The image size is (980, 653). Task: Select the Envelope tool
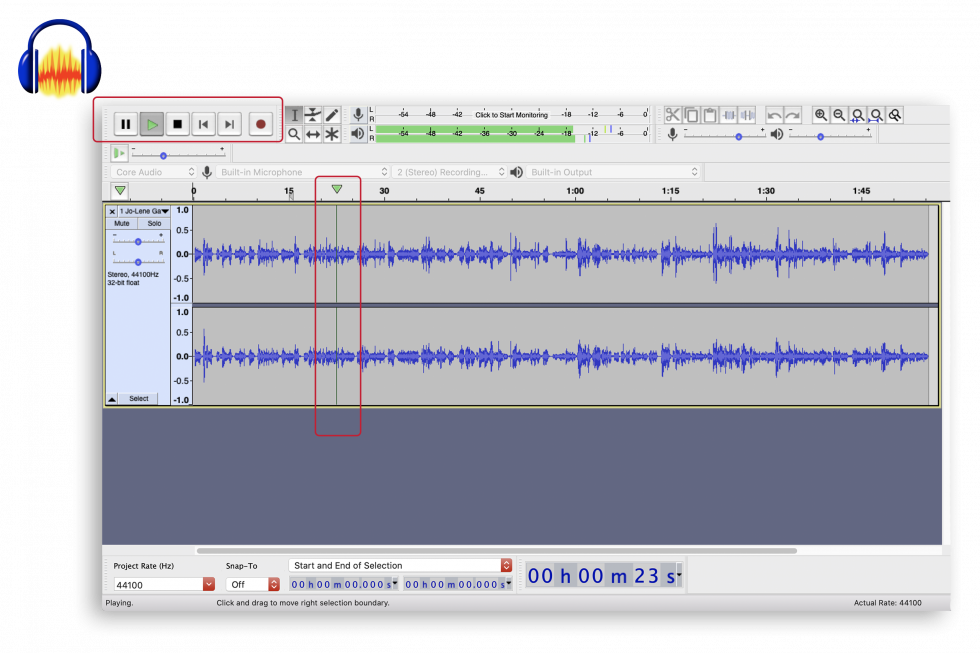click(x=313, y=114)
